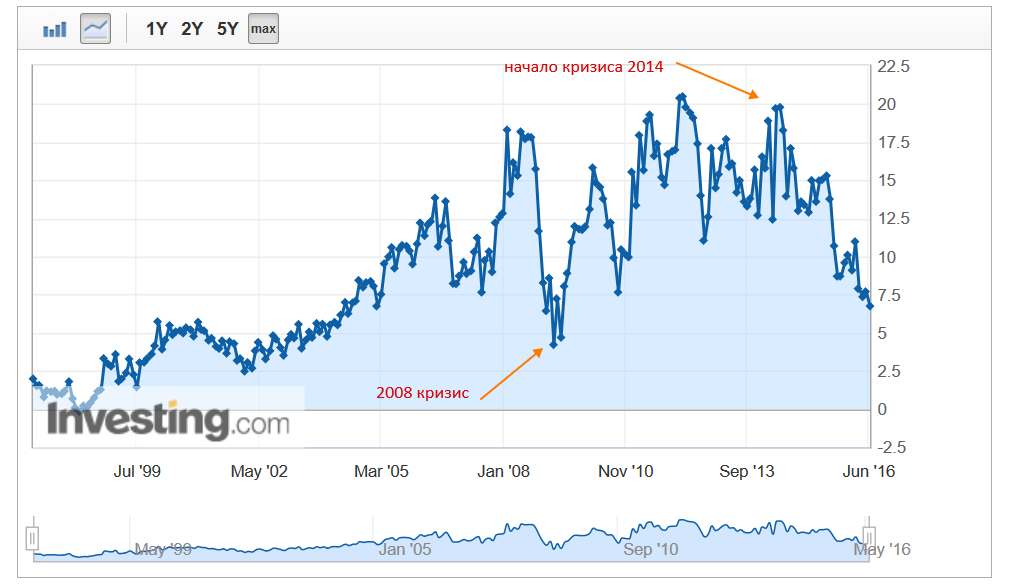Click the final data point at chart end

(x=870, y=306)
